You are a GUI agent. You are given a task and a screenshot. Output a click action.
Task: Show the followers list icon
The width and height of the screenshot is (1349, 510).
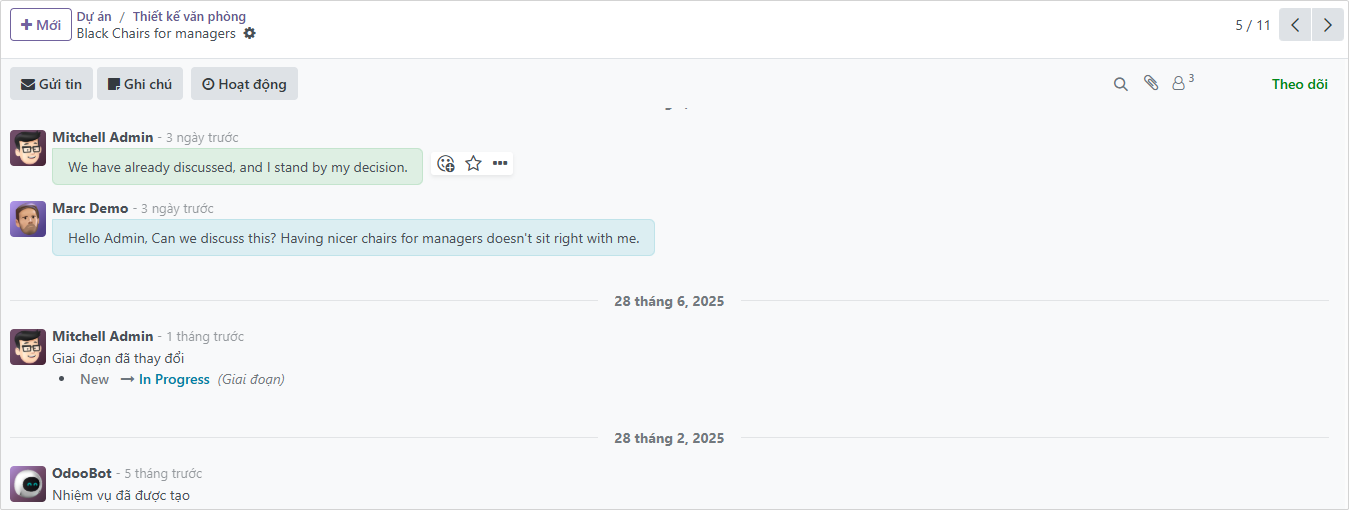1181,84
